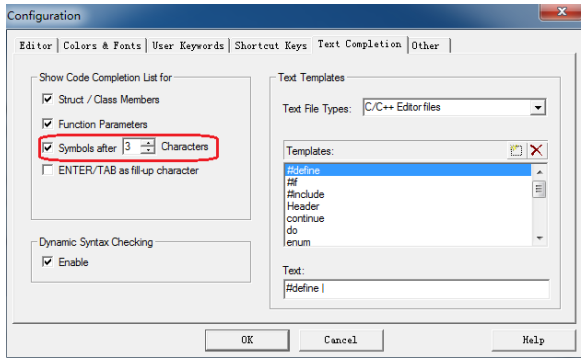
Task: Disable Dynamic Syntax Checking Enable checkbox
Action: coord(47,262)
